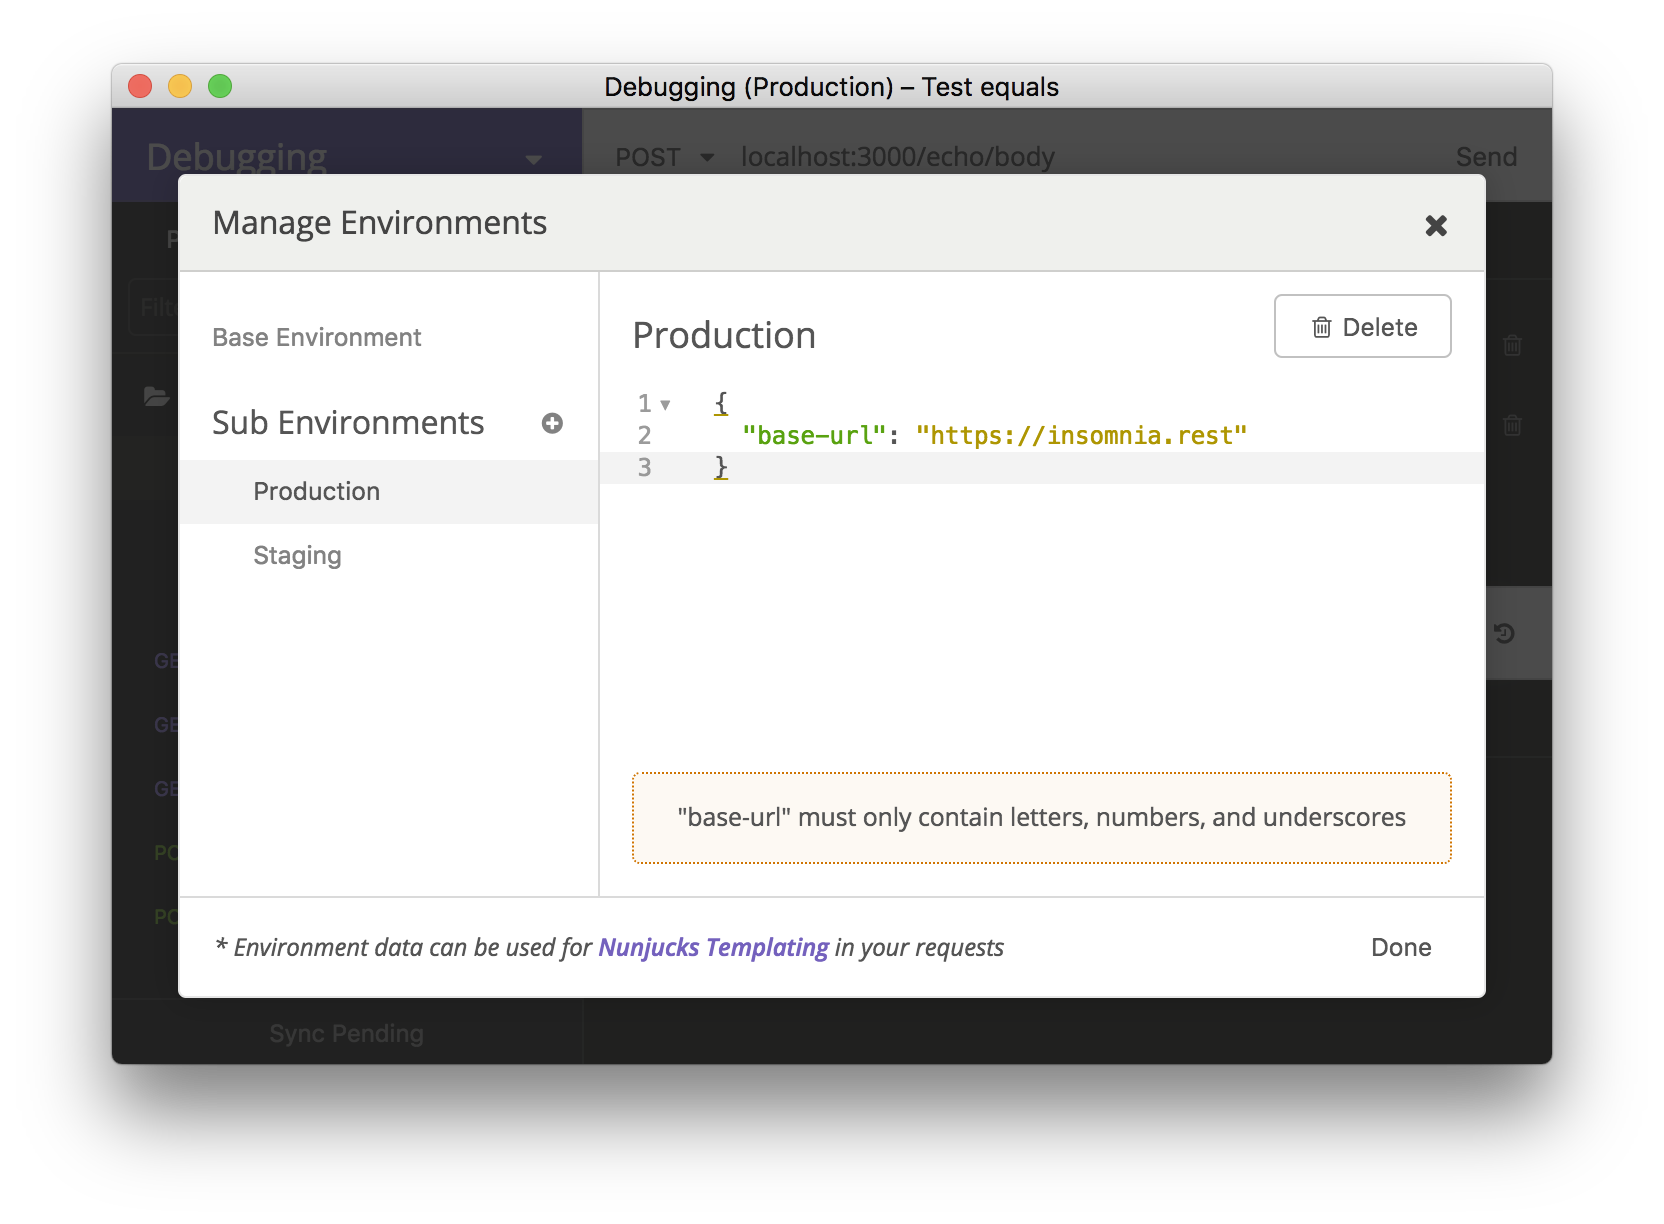Close the Manage Environments dialog
1664x1224 pixels.
coord(1436,226)
